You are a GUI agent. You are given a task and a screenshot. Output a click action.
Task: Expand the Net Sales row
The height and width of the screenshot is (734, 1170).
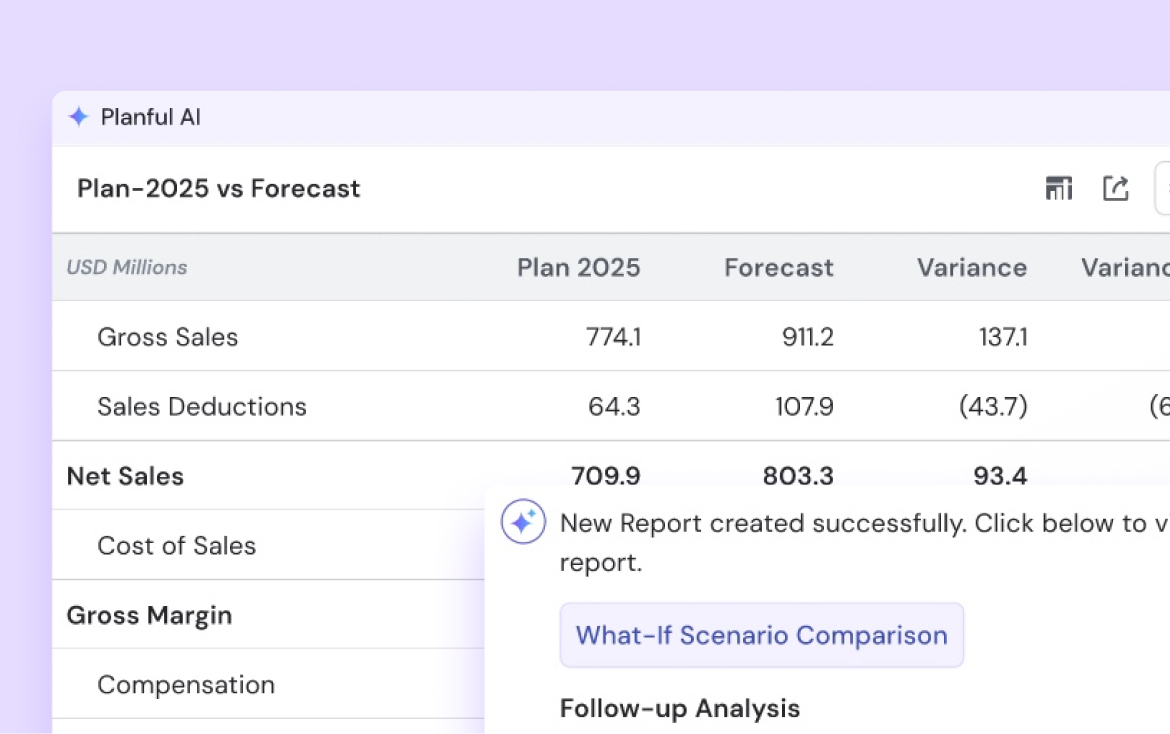[125, 476]
